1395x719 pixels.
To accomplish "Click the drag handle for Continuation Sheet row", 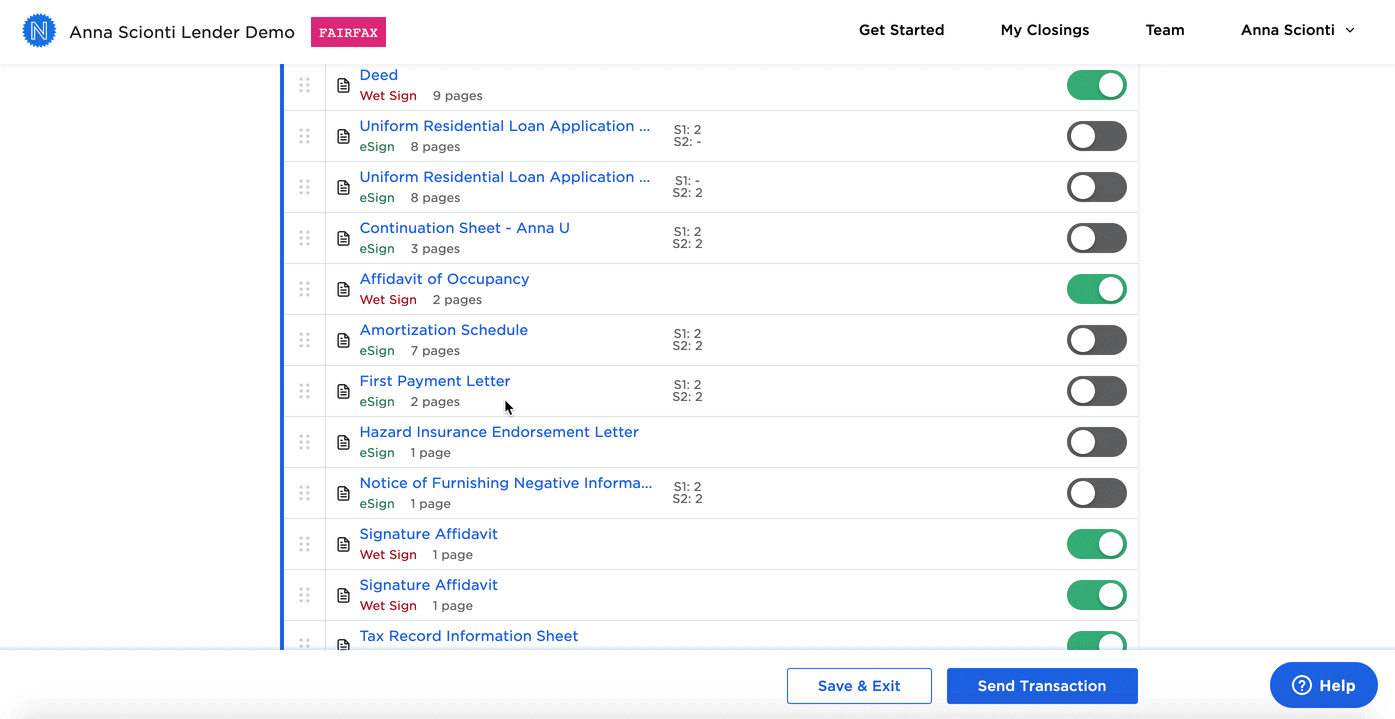I will point(304,238).
